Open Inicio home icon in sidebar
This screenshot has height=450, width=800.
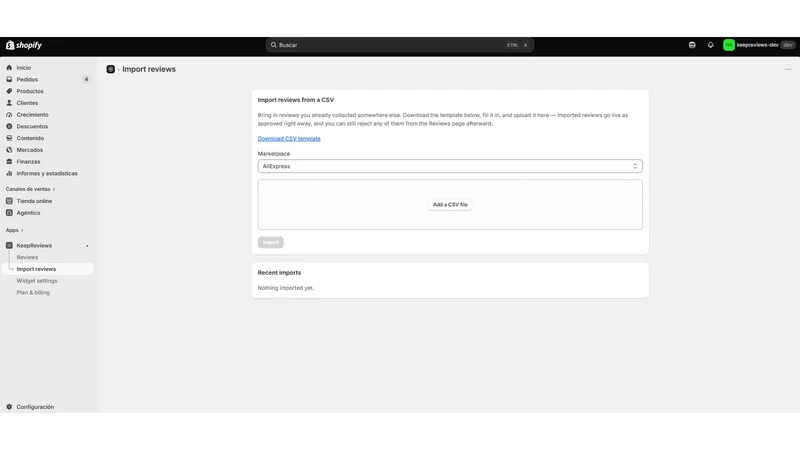(9, 67)
